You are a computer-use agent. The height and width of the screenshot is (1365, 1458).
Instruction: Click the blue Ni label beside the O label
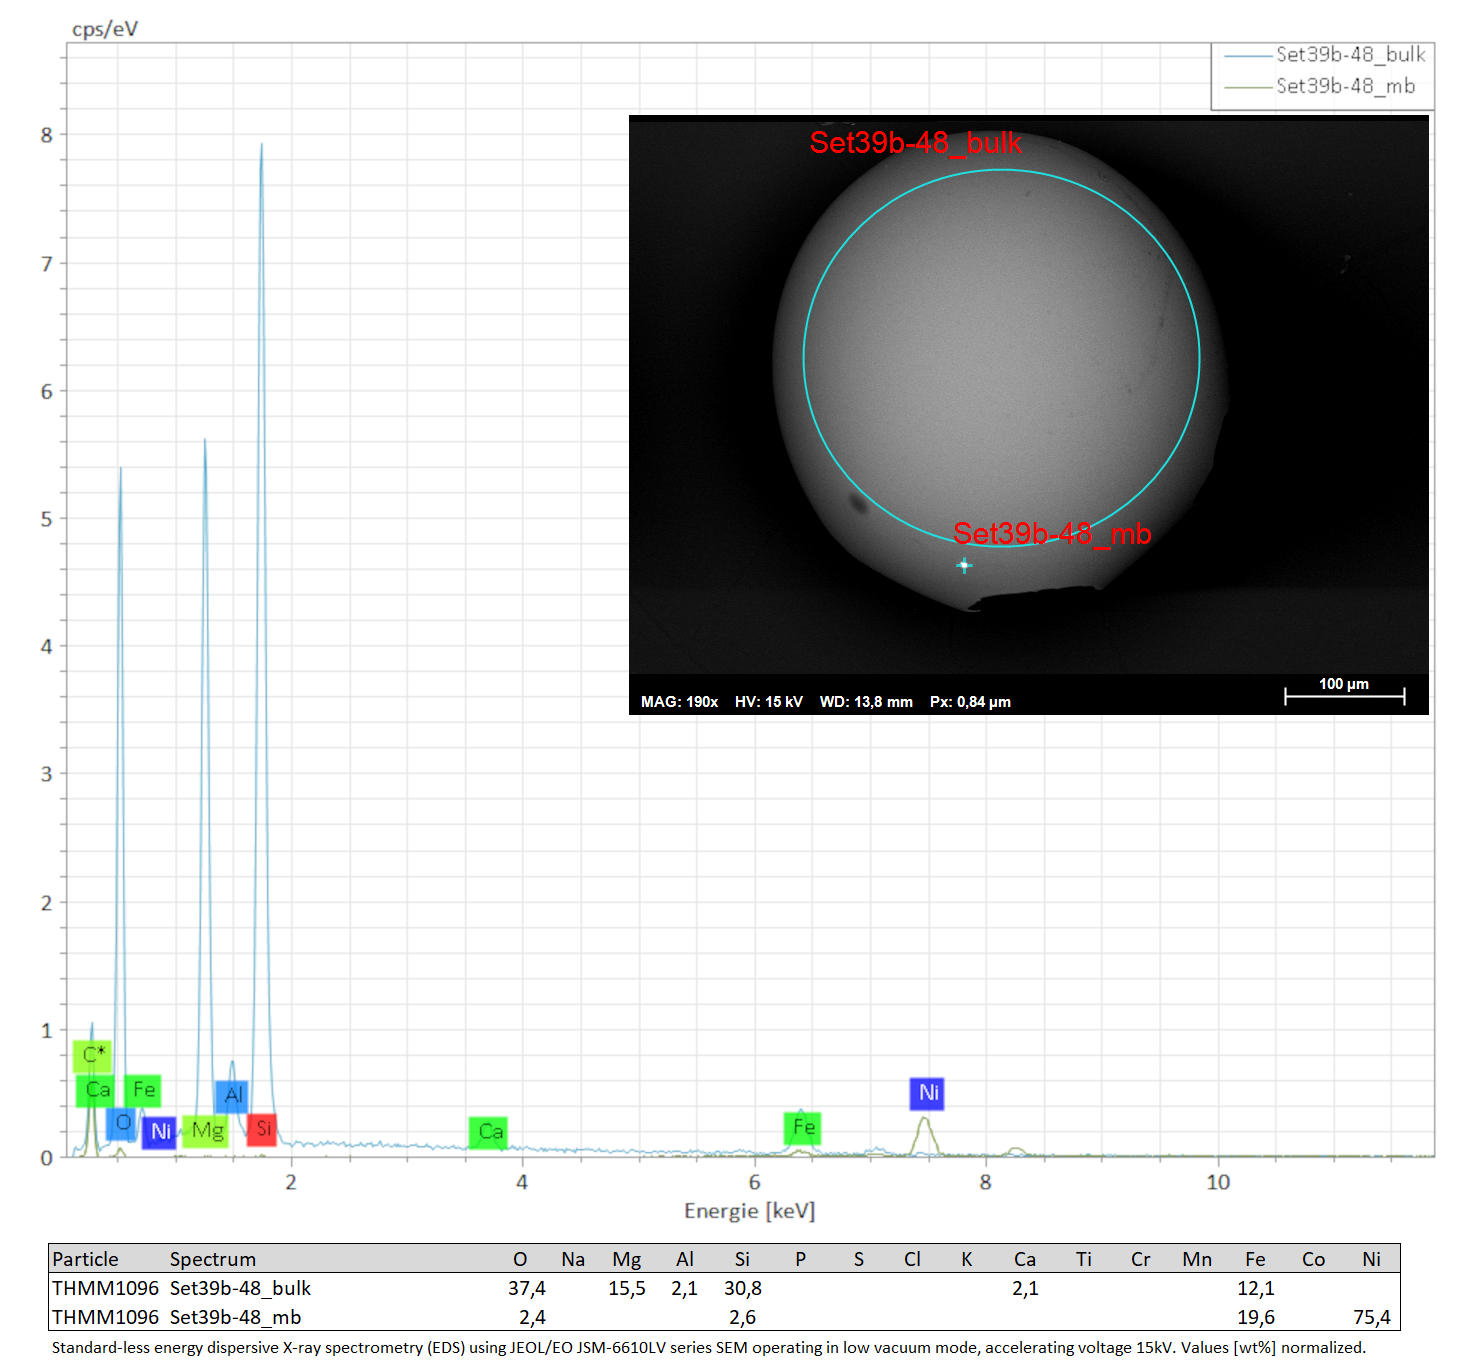click(159, 1132)
